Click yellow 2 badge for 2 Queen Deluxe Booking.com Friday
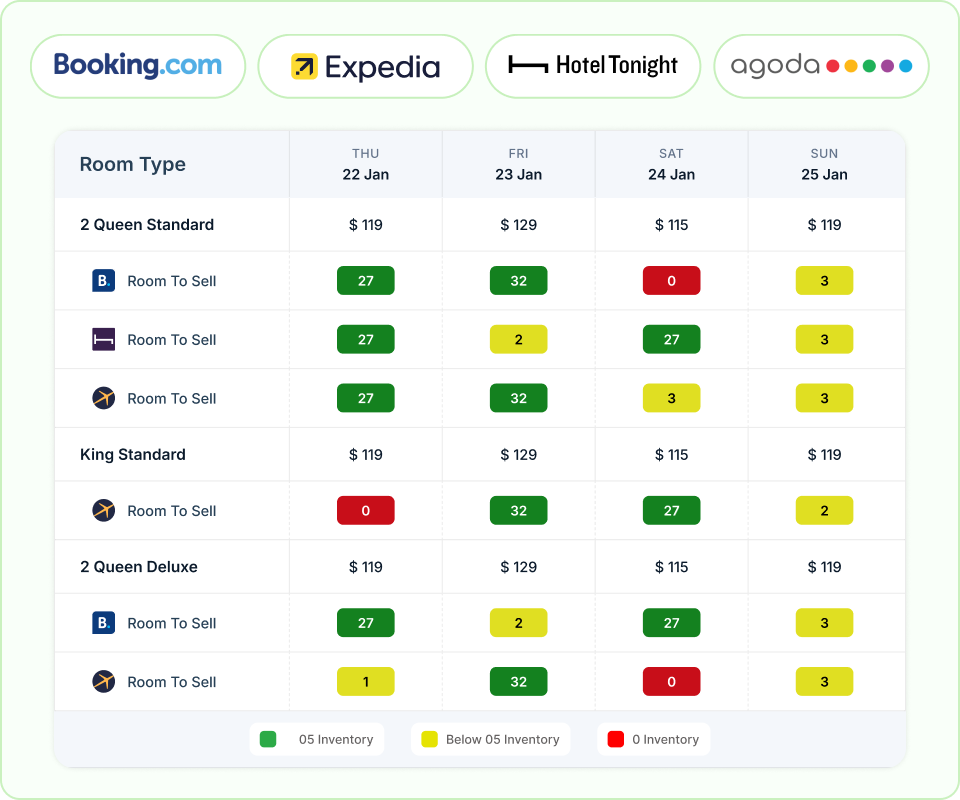This screenshot has height=800, width=960. pyautogui.click(x=519, y=623)
